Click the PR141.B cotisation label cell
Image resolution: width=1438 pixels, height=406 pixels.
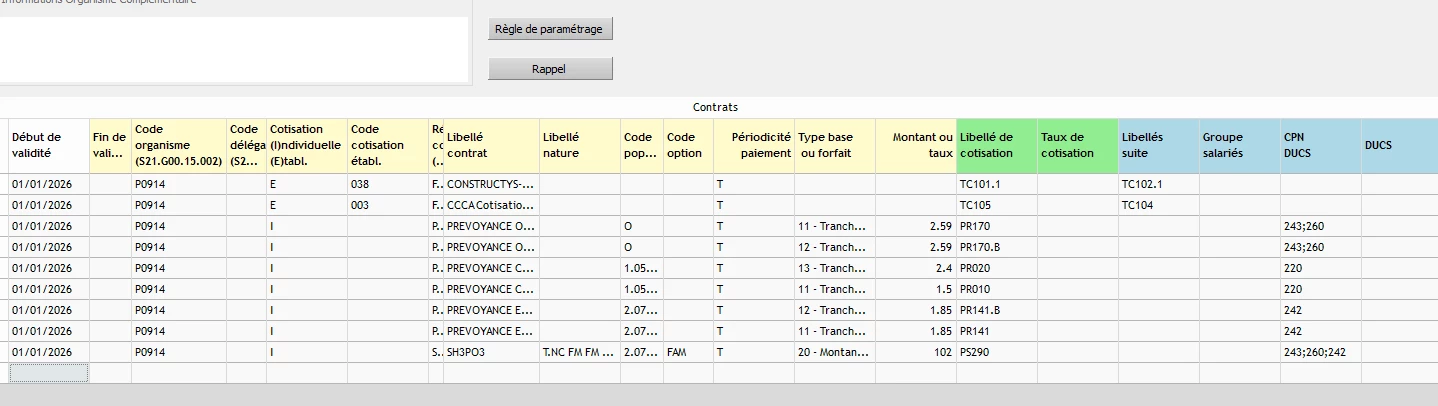click(996, 310)
